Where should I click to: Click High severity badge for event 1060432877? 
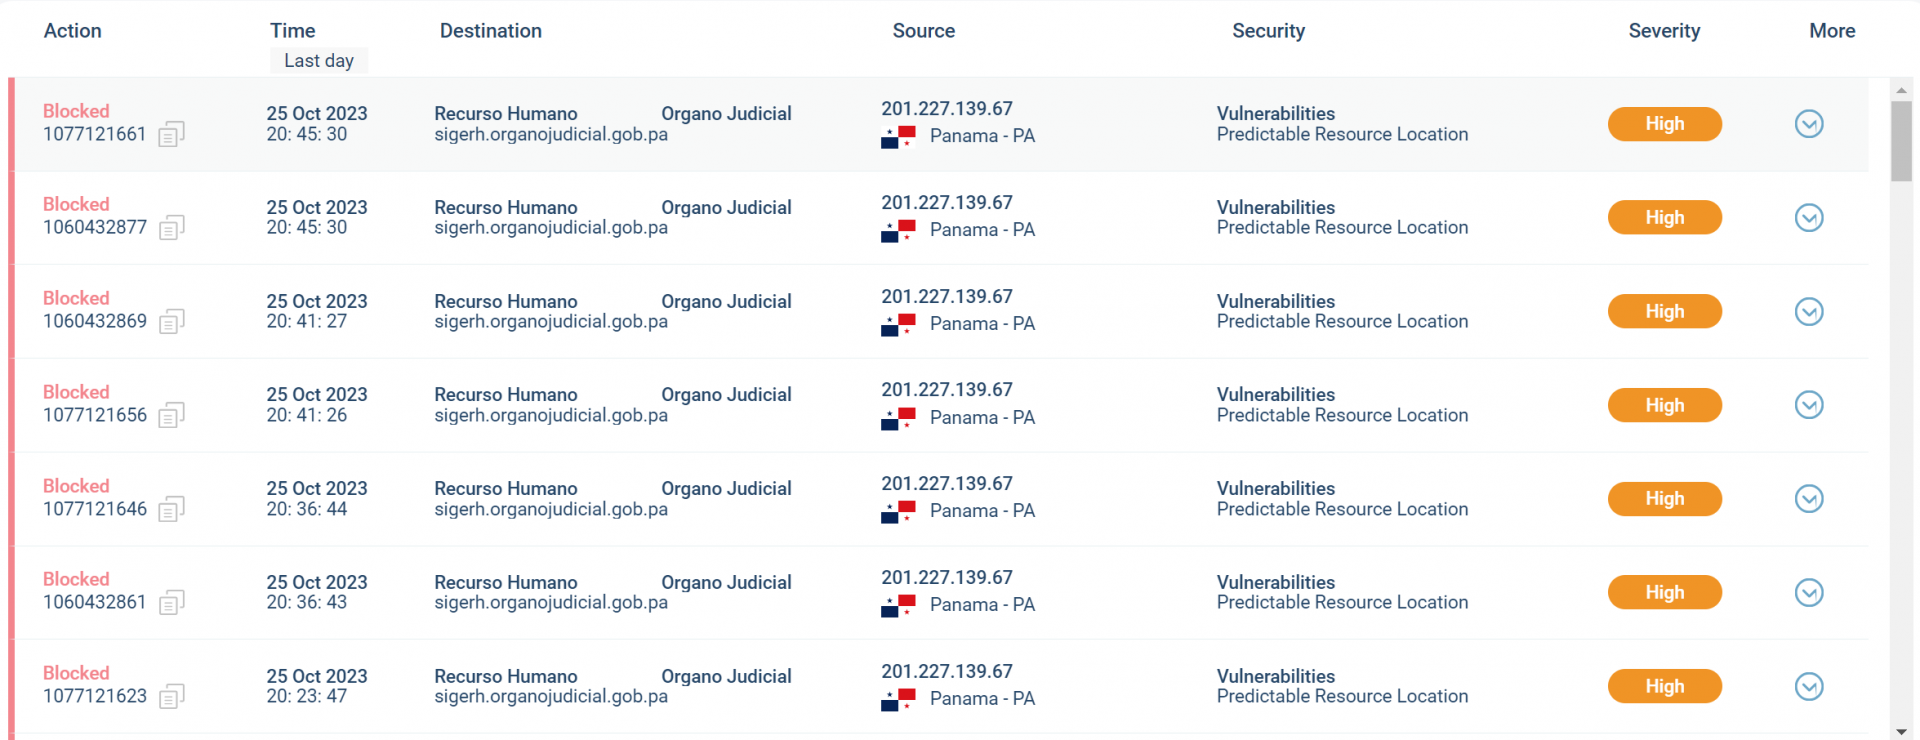(1665, 218)
